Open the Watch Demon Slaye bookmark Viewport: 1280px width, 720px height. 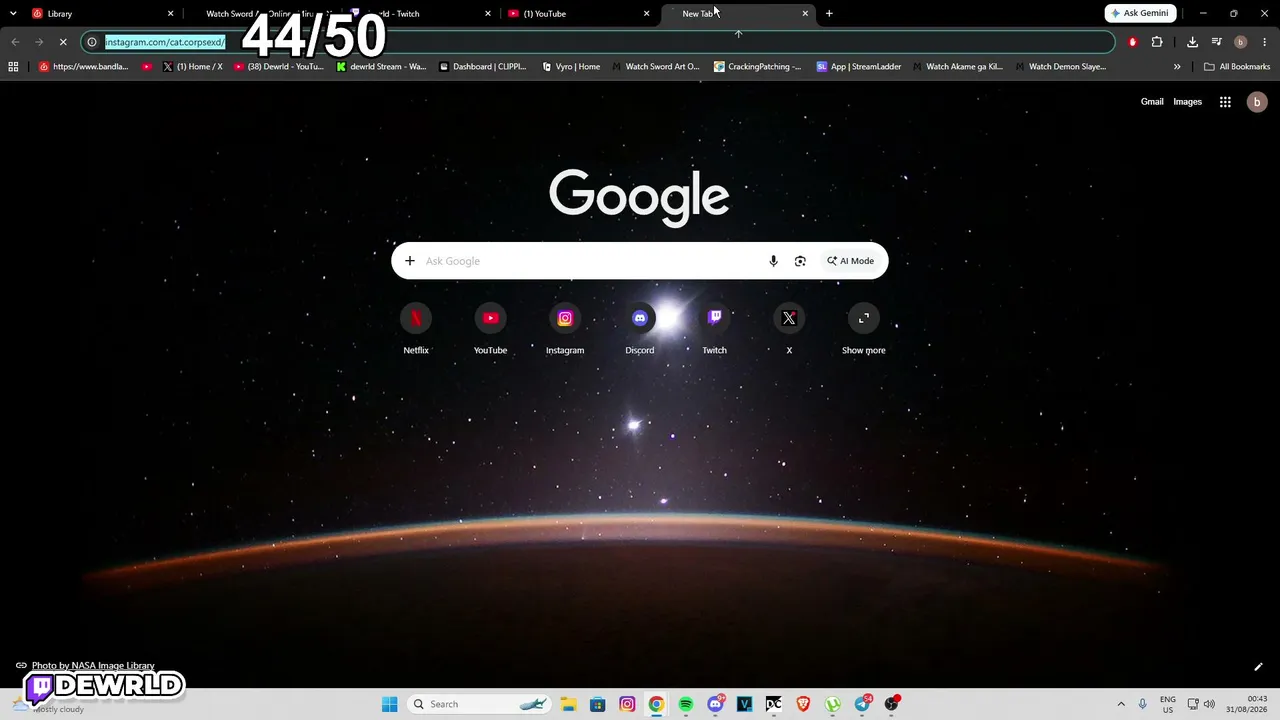tap(1060, 67)
